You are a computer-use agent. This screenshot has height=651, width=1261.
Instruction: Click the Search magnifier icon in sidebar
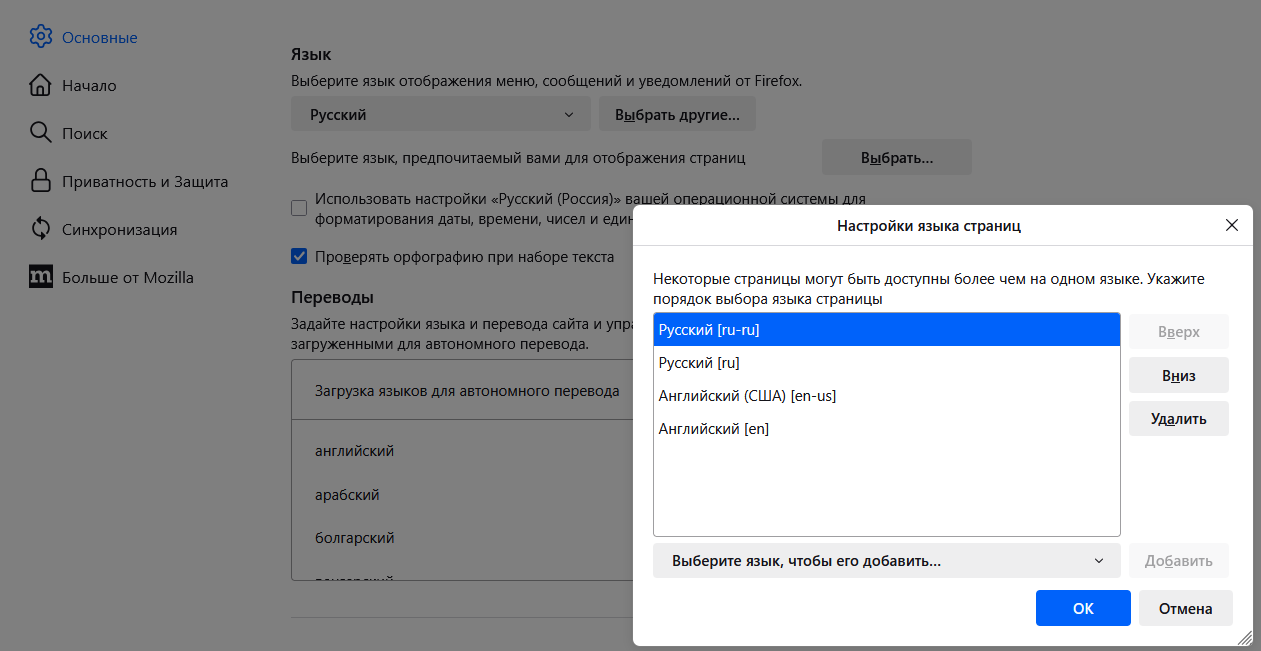coord(40,133)
